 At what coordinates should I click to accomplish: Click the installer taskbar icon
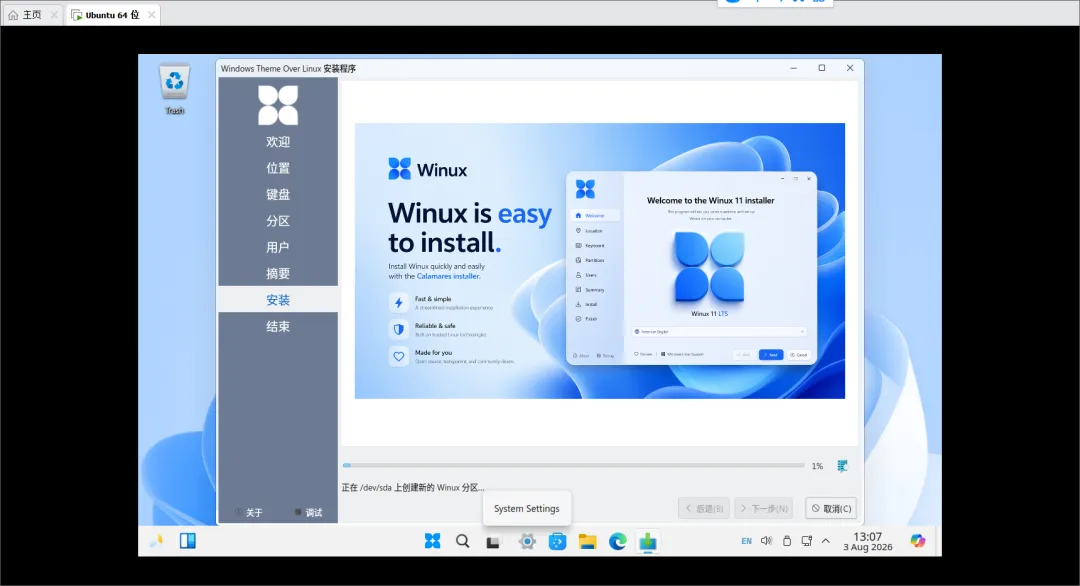click(x=647, y=541)
